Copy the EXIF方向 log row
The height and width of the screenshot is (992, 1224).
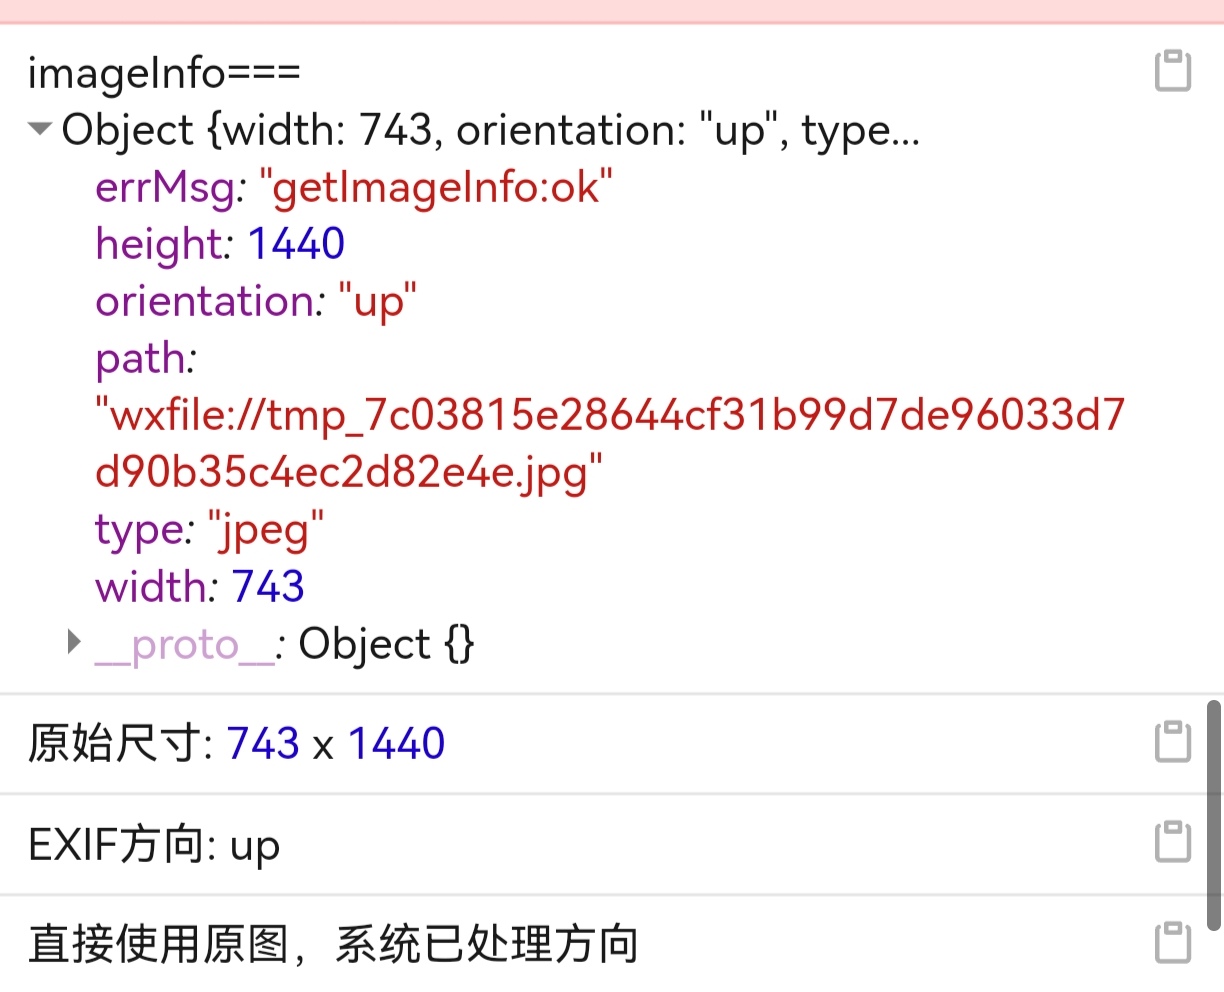point(1172,843)
